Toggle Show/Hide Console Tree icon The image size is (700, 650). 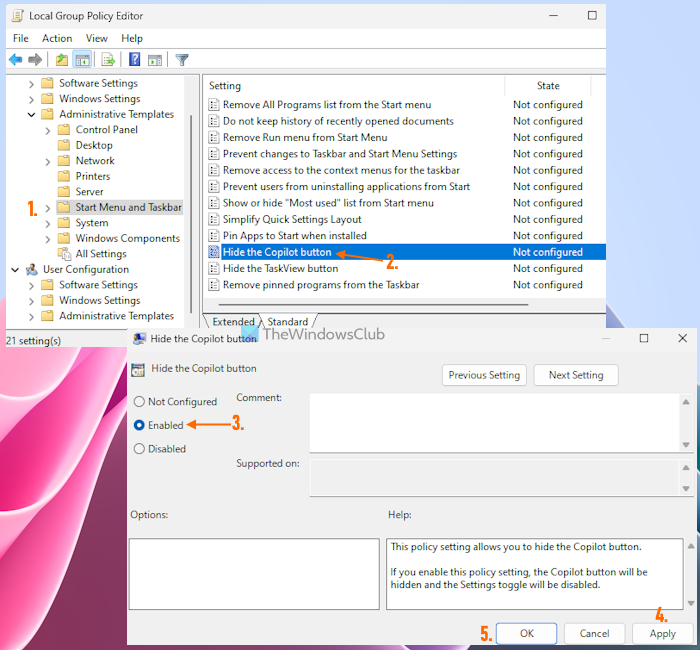[82, 60]
